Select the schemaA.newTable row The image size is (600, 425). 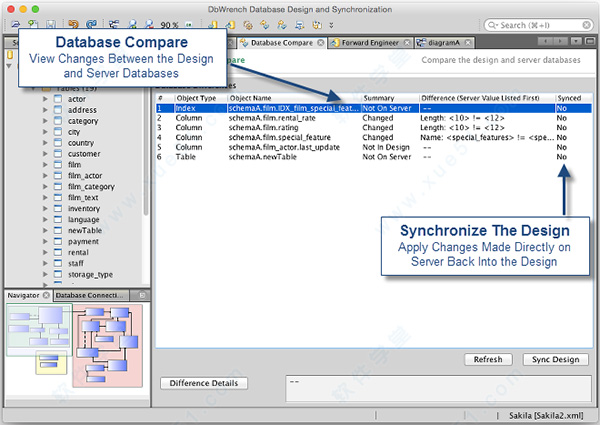pos(374,157)
